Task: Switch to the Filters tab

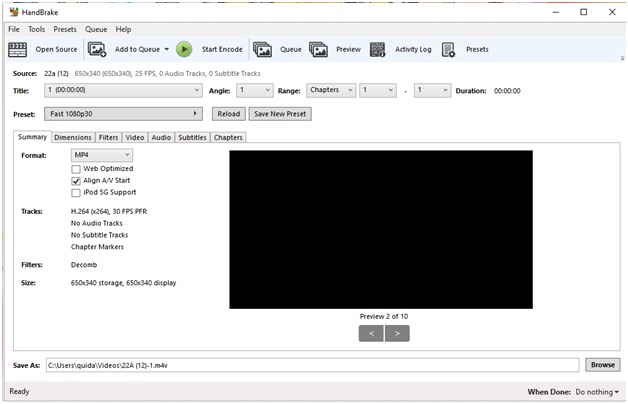Action: click(109, 137)
